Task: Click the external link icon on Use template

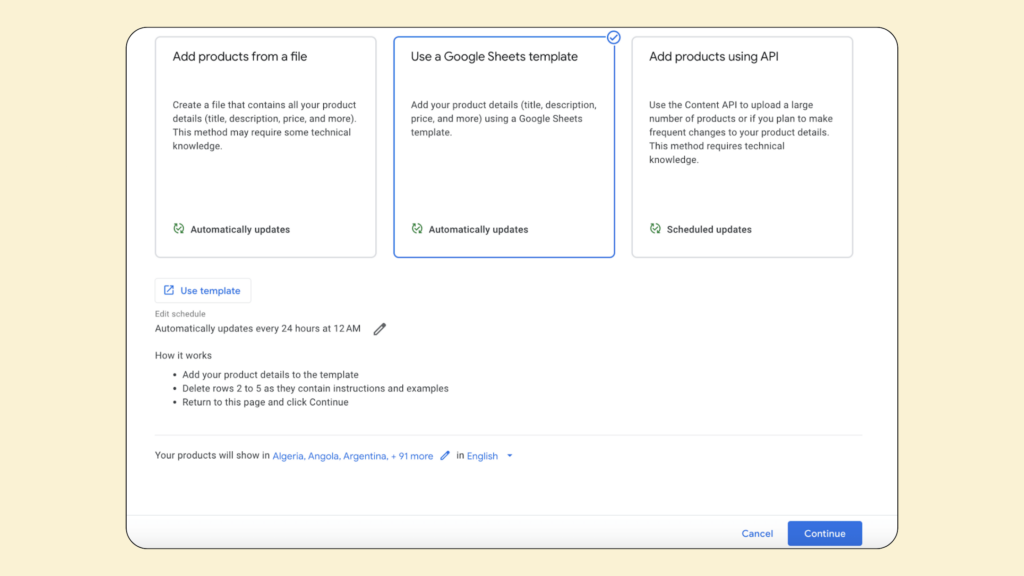Action: 168,290
